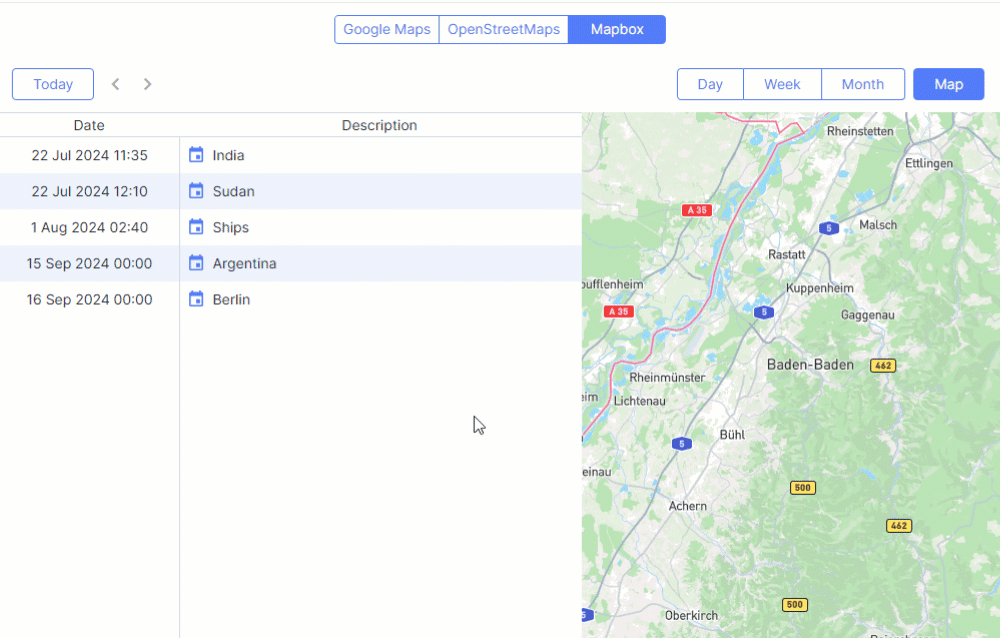This screenshot has width=1000, height=638.
Task: Select the Mapbox provider tab
Action: [x=617, y=29]
